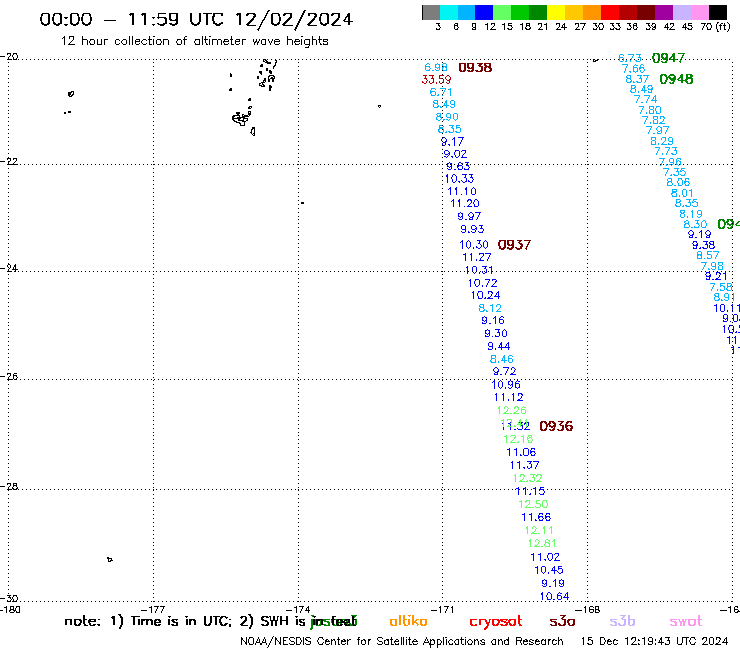
Task: Click the 15 Dec timestamp text
Action: tap(654, 641)
